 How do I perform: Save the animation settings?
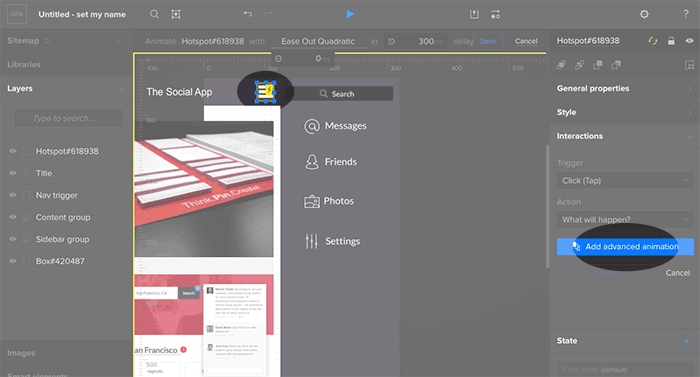click(x=488, y=41)
